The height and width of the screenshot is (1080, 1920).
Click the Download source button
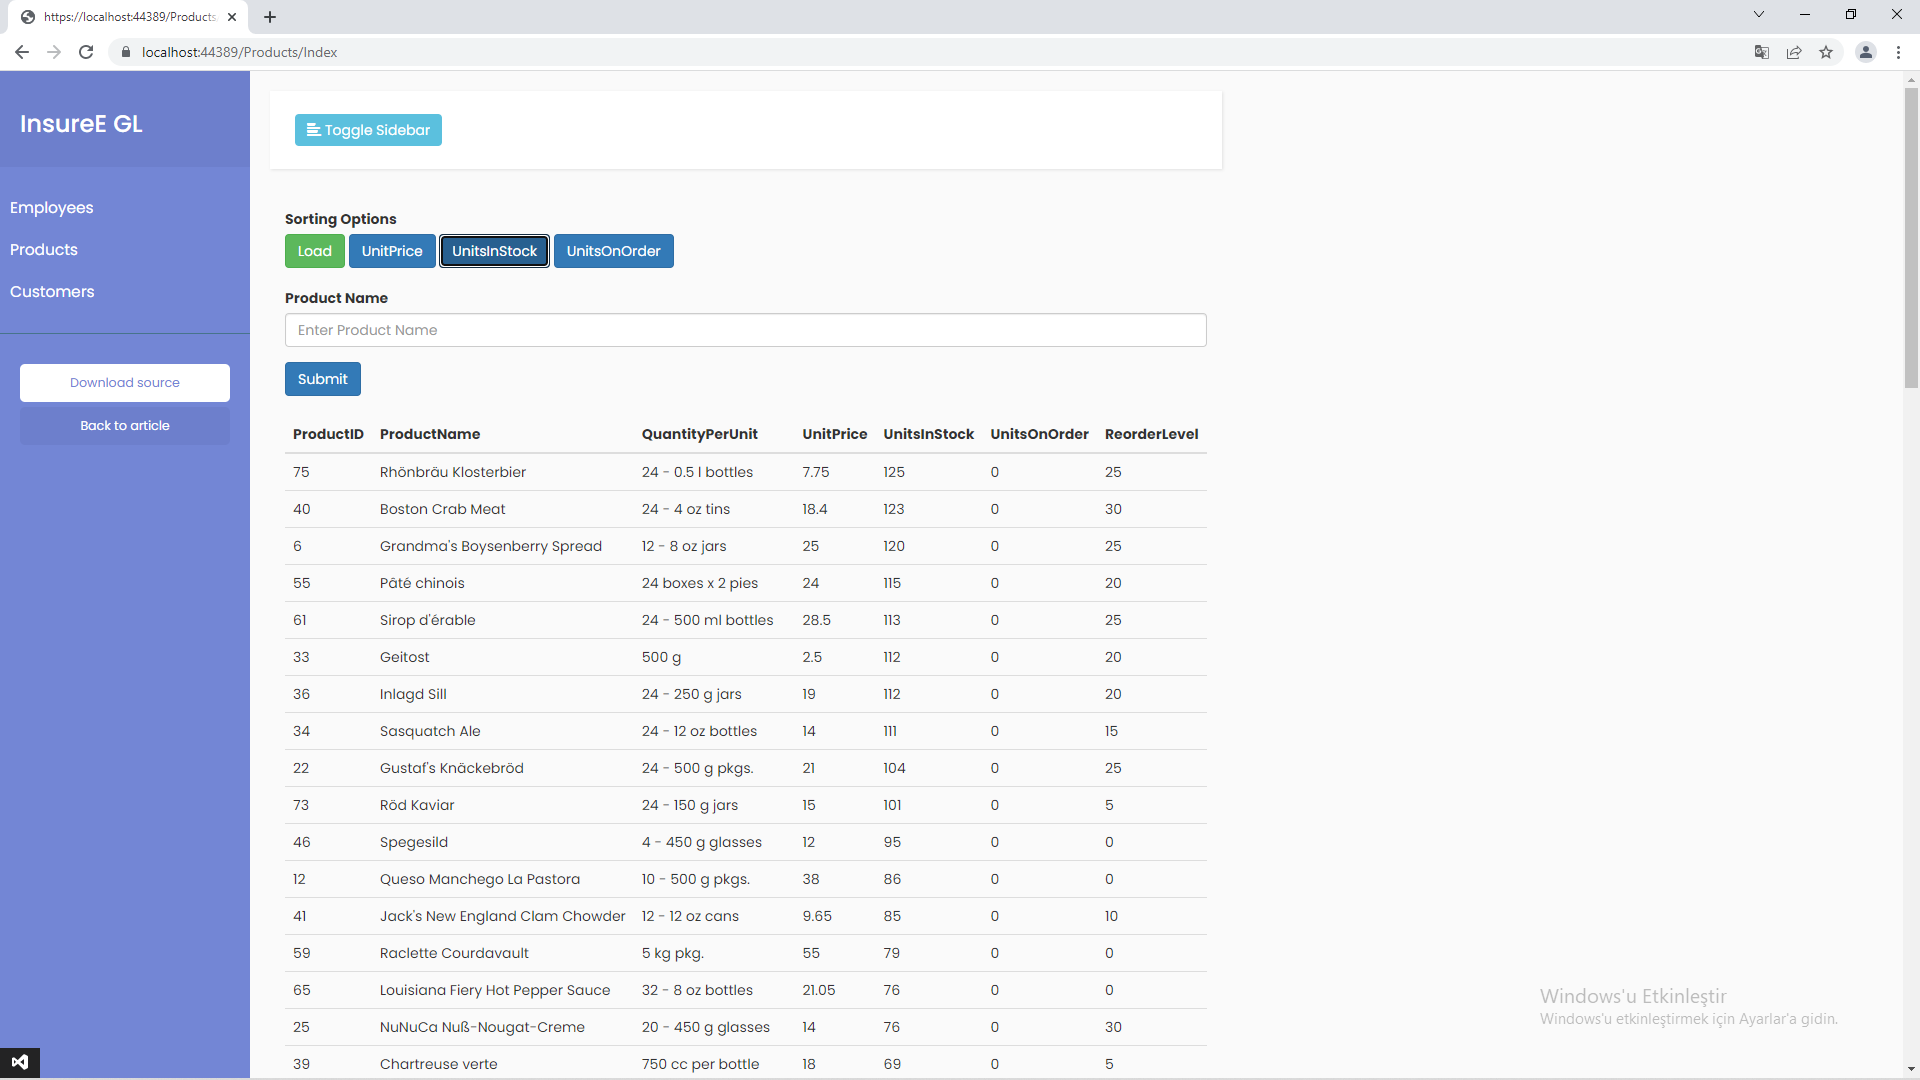coord(124,382)
